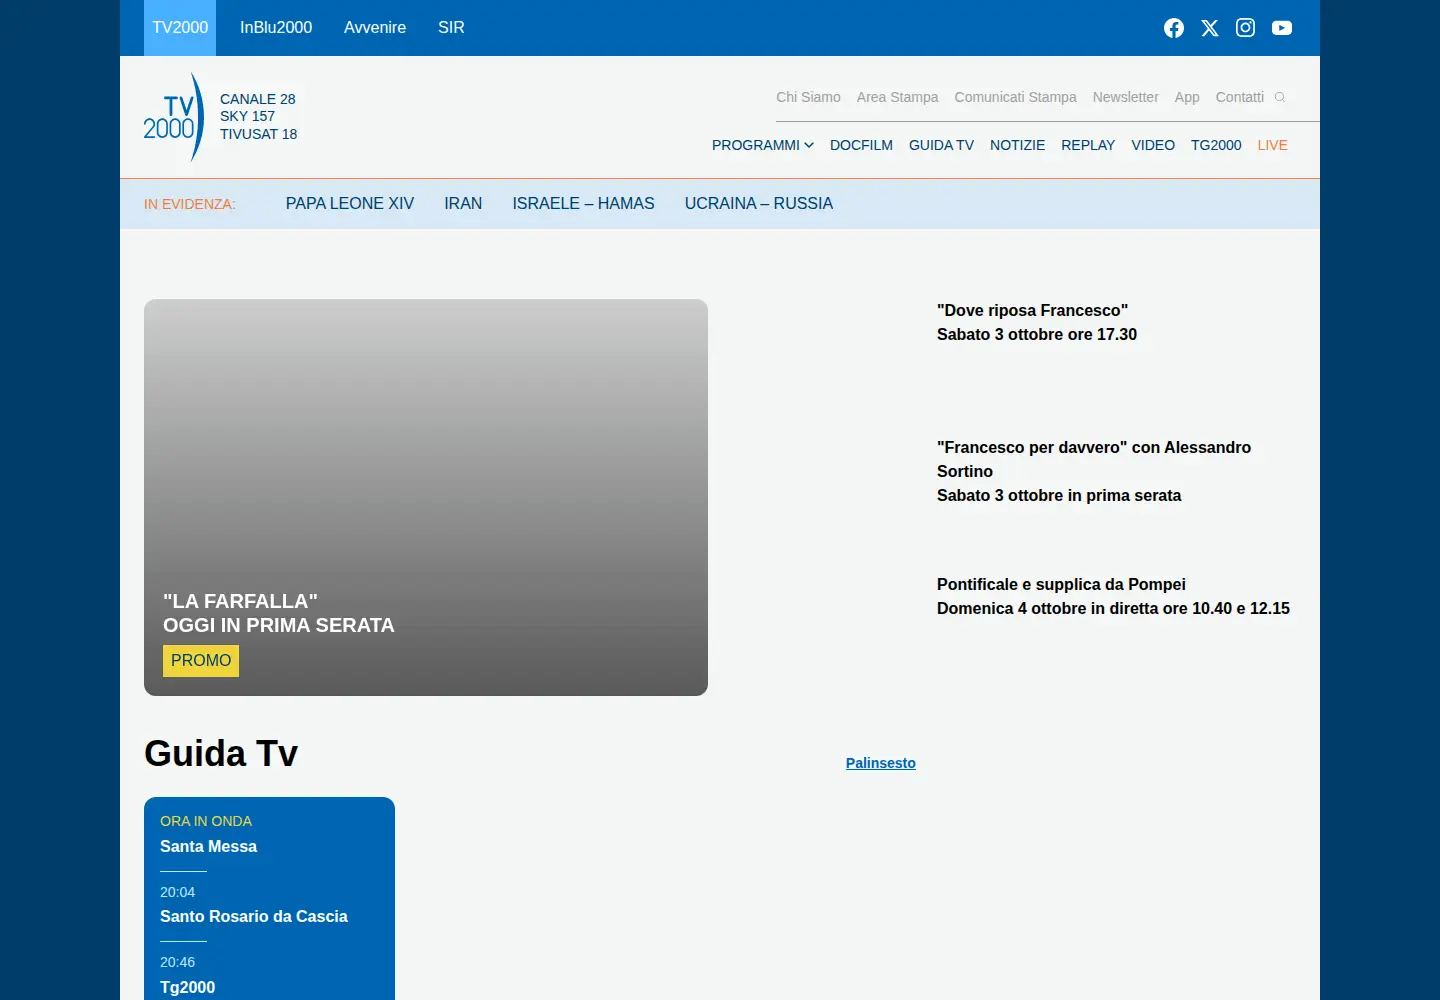This screenshot has width=1440, height=1000.
Task: Open the Instagram profile icon
Action: pos(1245,28)
